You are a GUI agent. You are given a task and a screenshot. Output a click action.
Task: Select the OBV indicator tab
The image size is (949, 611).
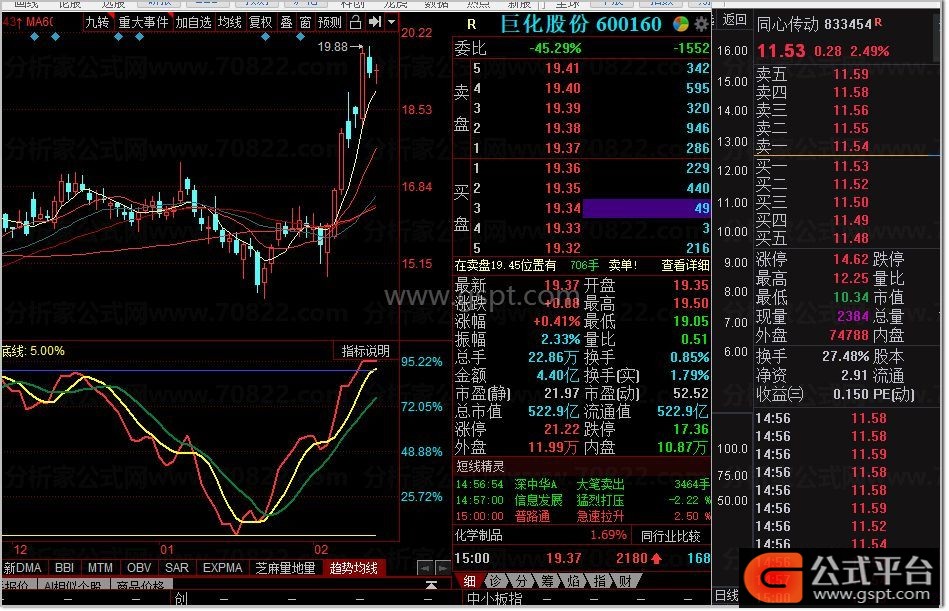click(x=139, y=568)
